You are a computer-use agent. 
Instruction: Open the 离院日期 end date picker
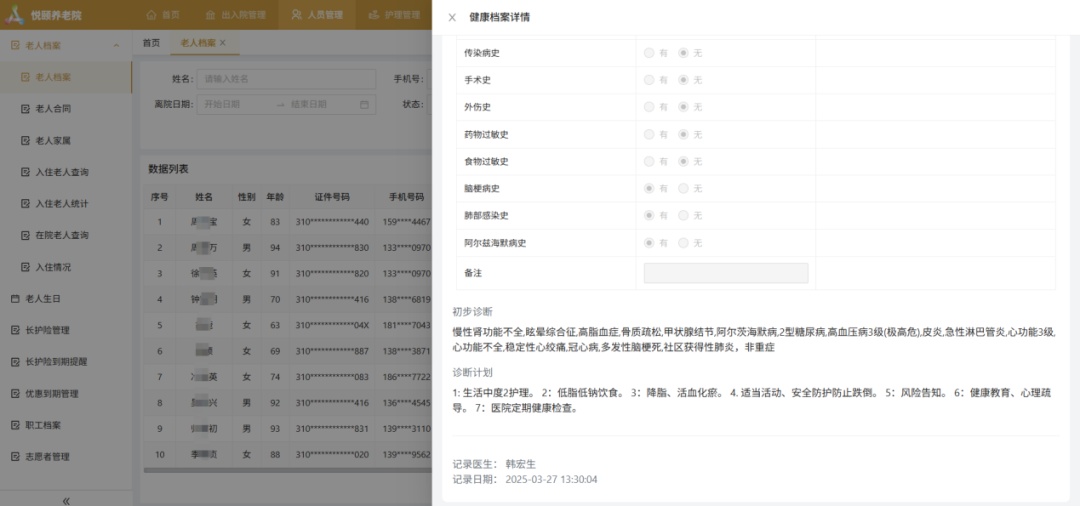[x=320, y=104]
